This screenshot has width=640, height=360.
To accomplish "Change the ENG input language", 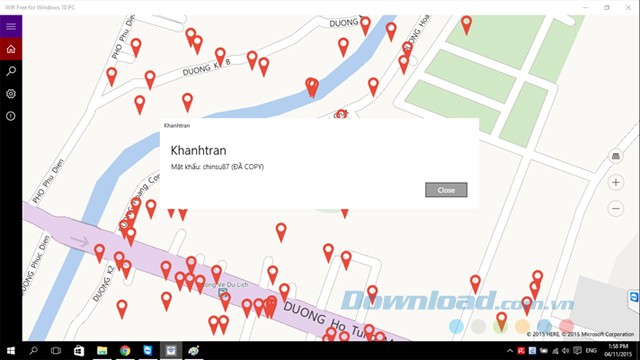I will pyautogui.click(x=591, y=351).
